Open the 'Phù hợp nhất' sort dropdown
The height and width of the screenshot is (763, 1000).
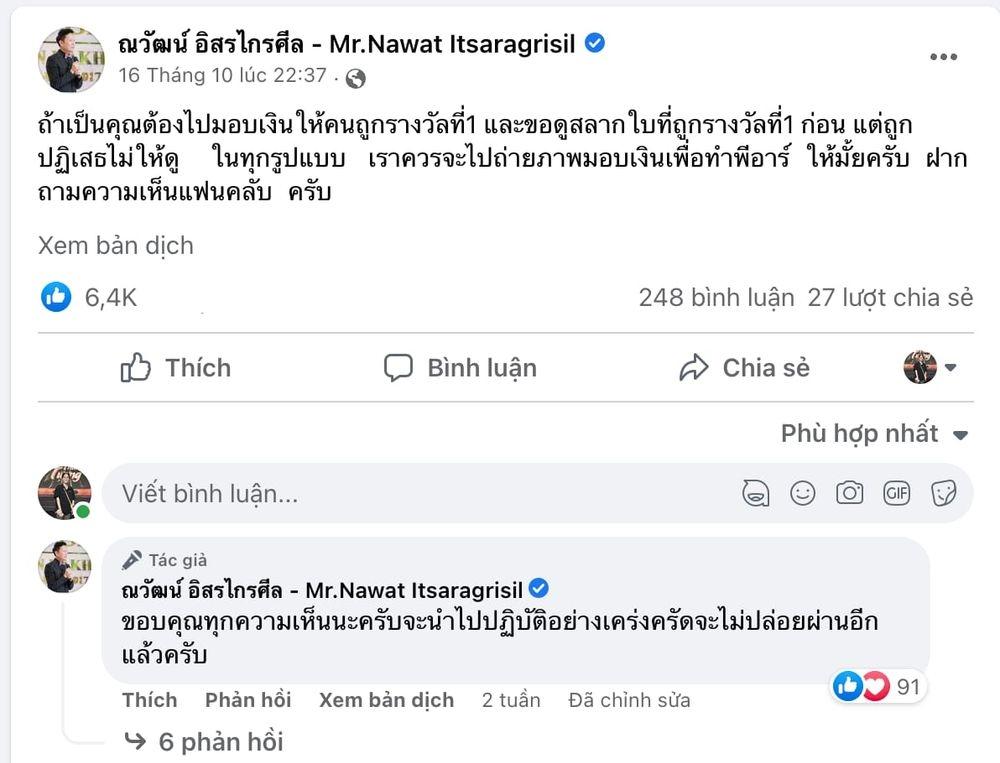point(872,434)
